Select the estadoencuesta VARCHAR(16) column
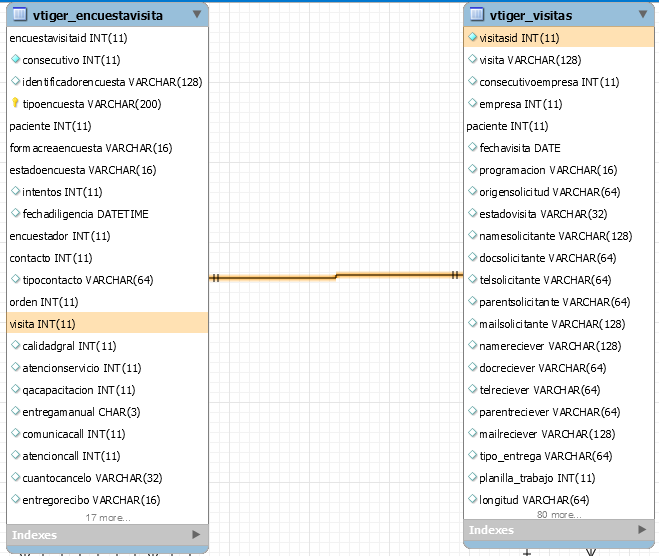Screen dimensions: 659x556 pos(107,170)
